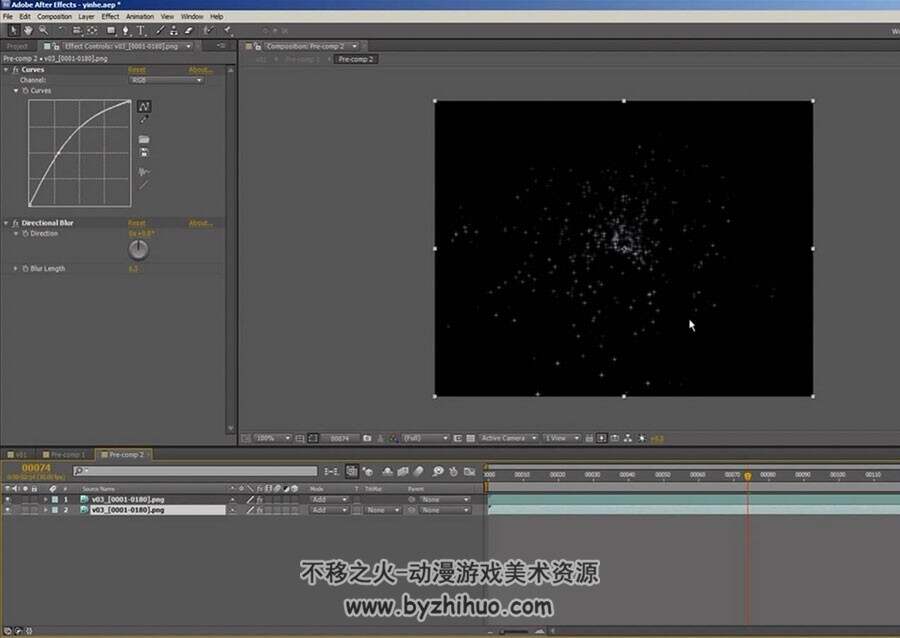
Task: Select the Puppet Pin tool
Action: 228,30
